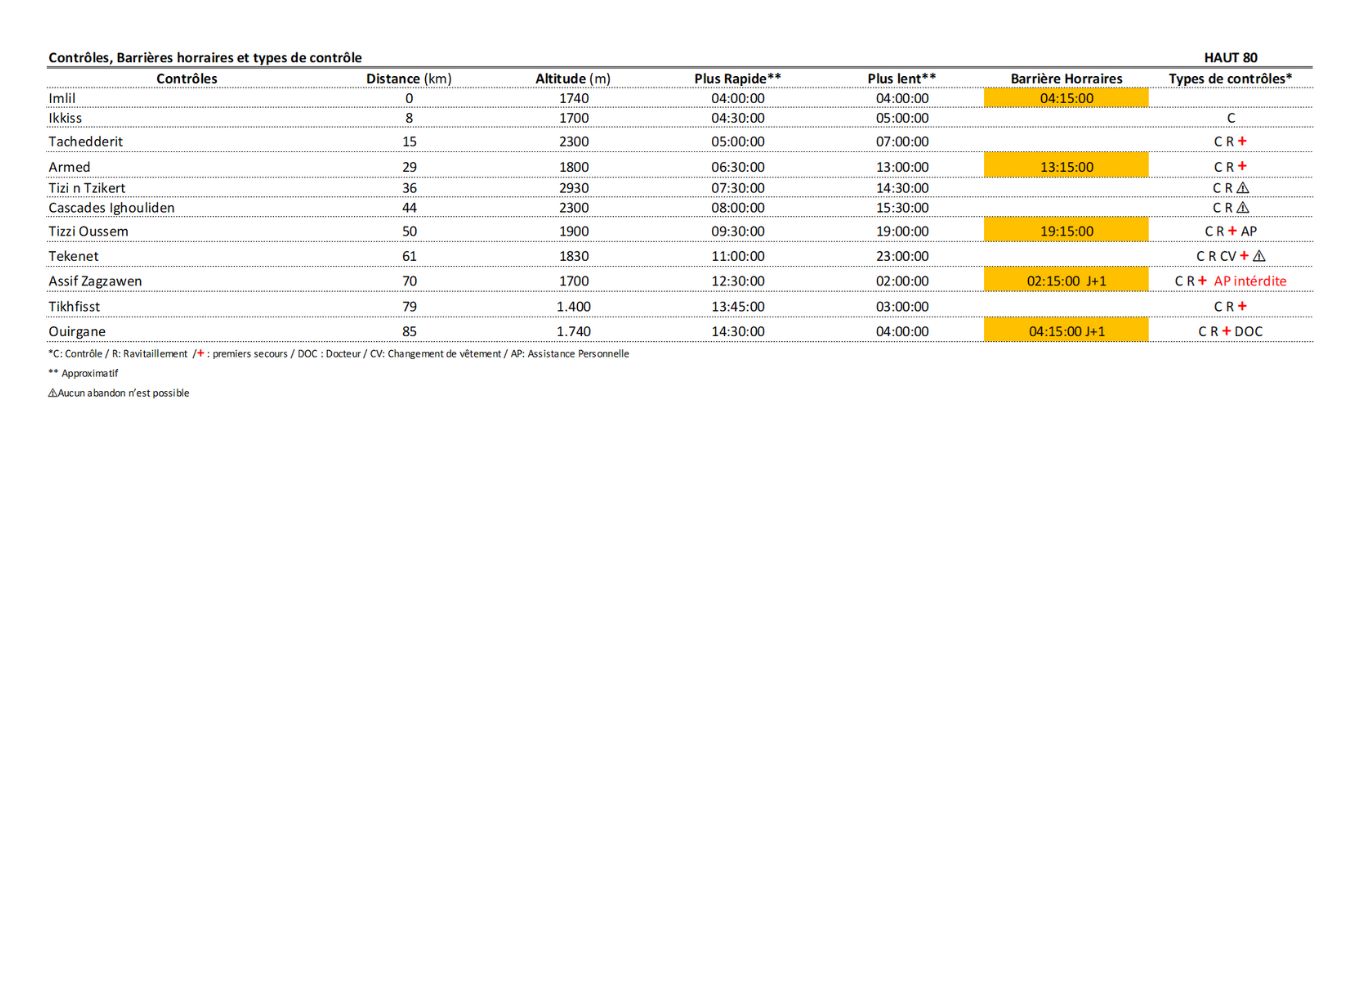Select the orange 04:15:00 cell in the Imlil row
1350x1000 pixels.
[1066, 98]
